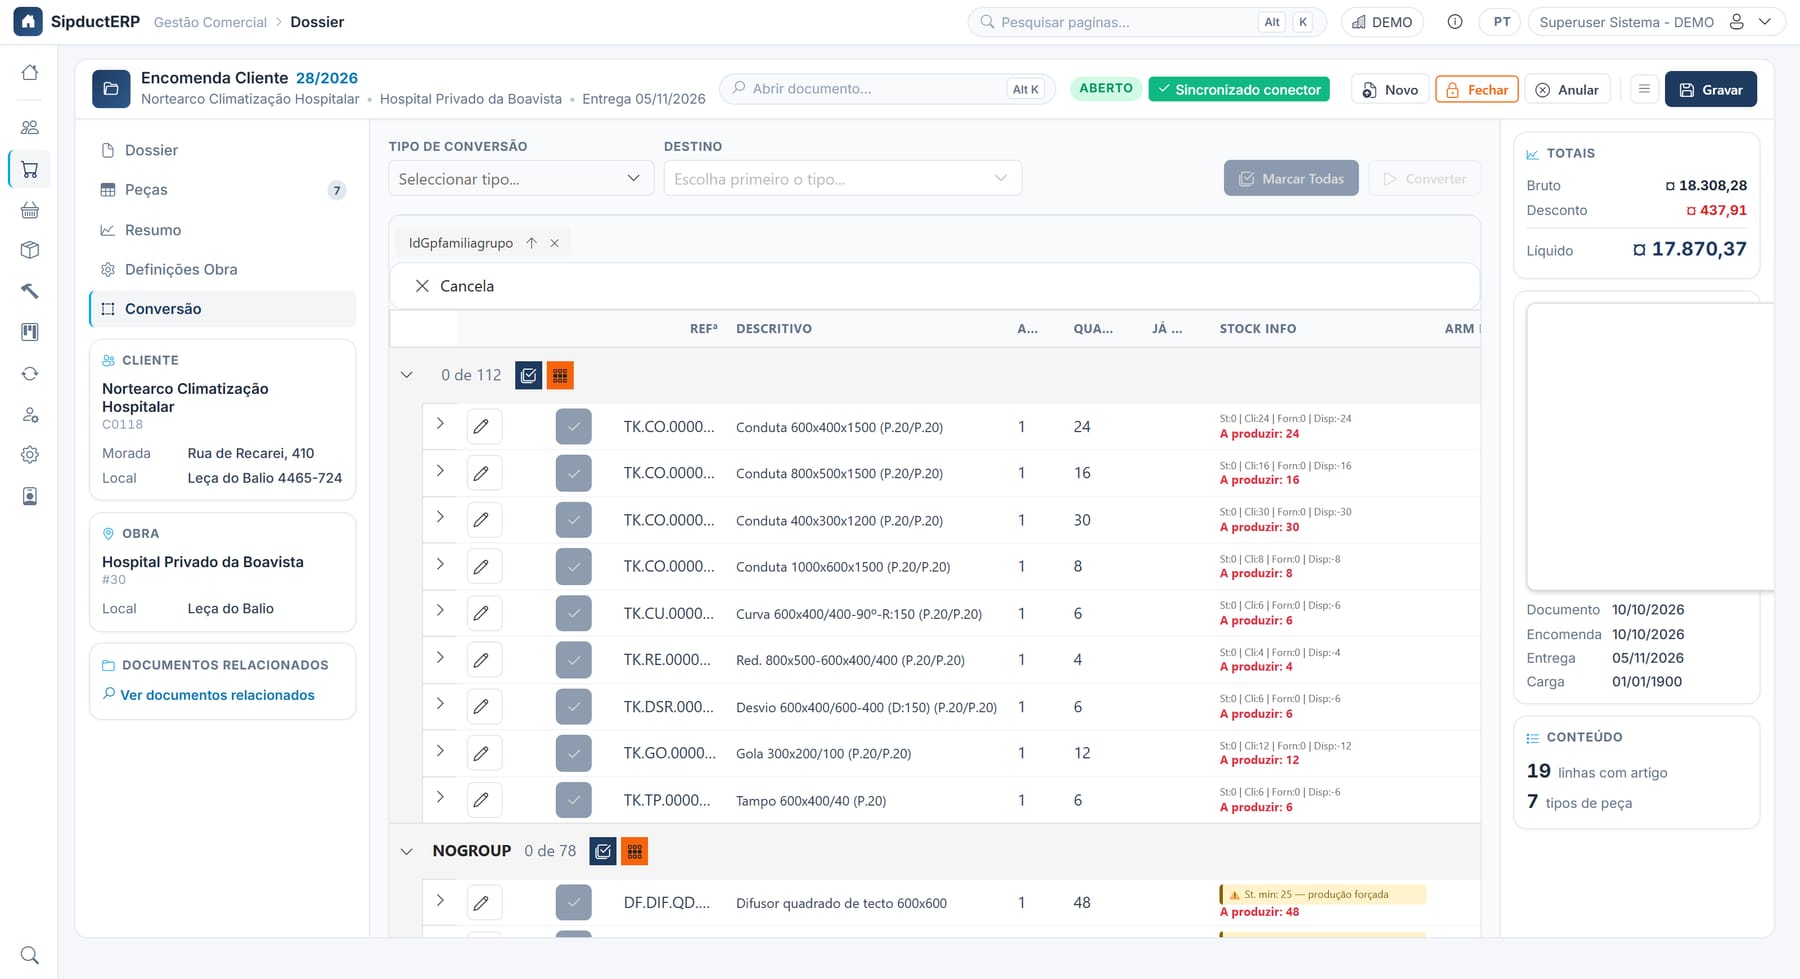The image size is (1800, 979).
Task: Go to Dossier in side menu
Action: (x=222, y=150)
